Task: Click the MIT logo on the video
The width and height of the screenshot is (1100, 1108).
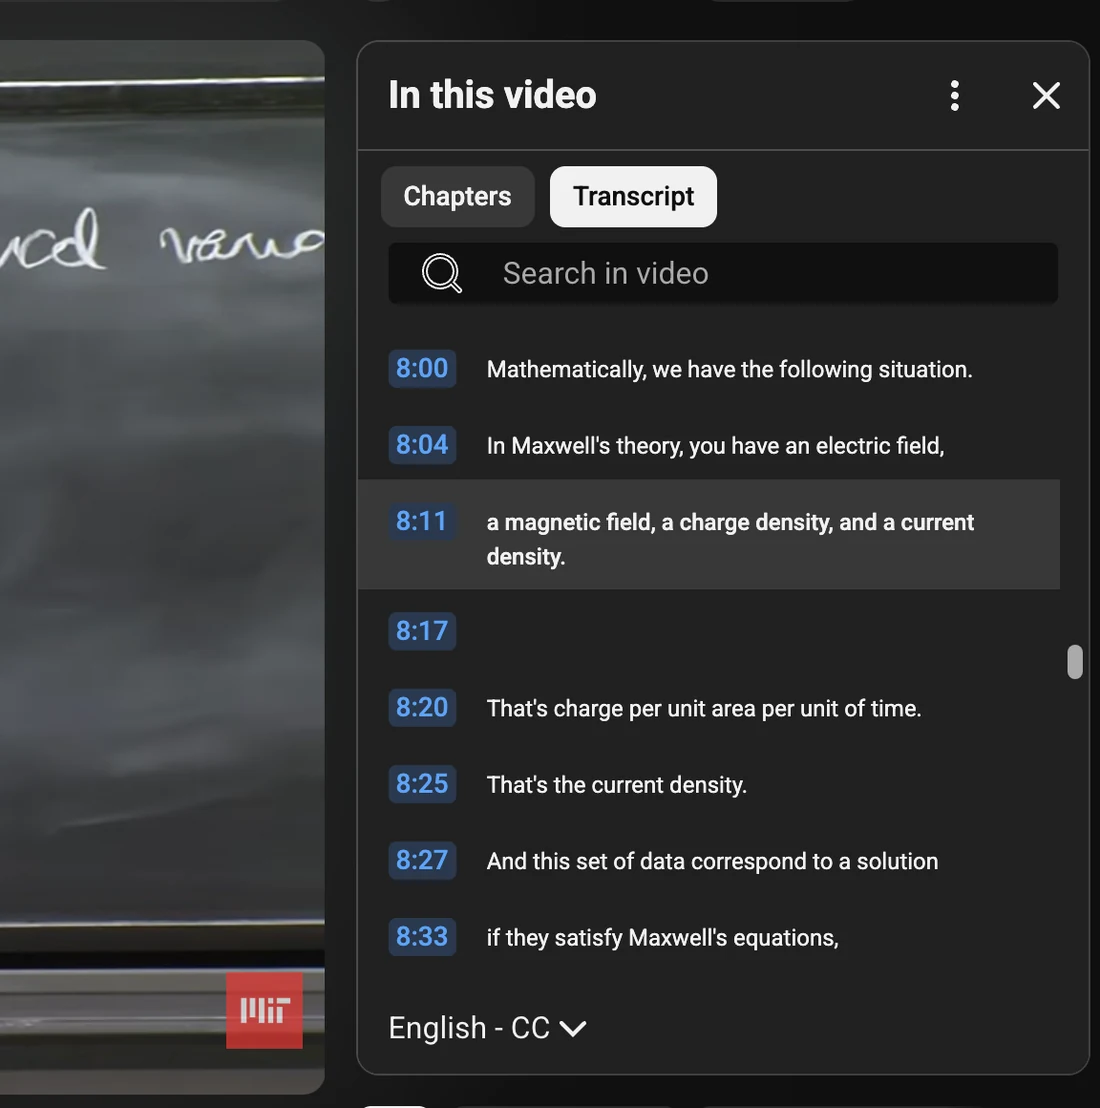Action: pyautogui.click(x=264, y=1010)
